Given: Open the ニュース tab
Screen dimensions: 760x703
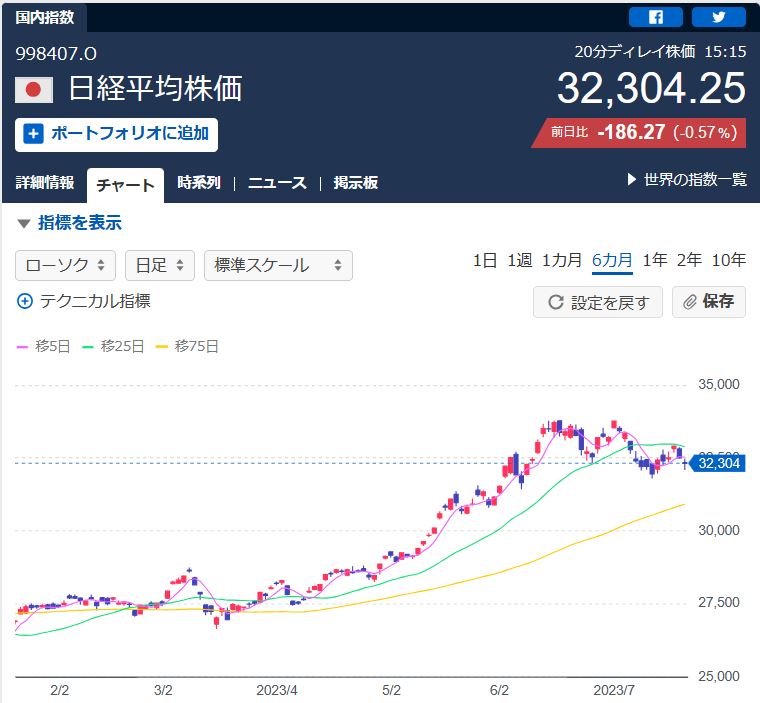Looking at the screenshot, I should (x=277, y=183).
